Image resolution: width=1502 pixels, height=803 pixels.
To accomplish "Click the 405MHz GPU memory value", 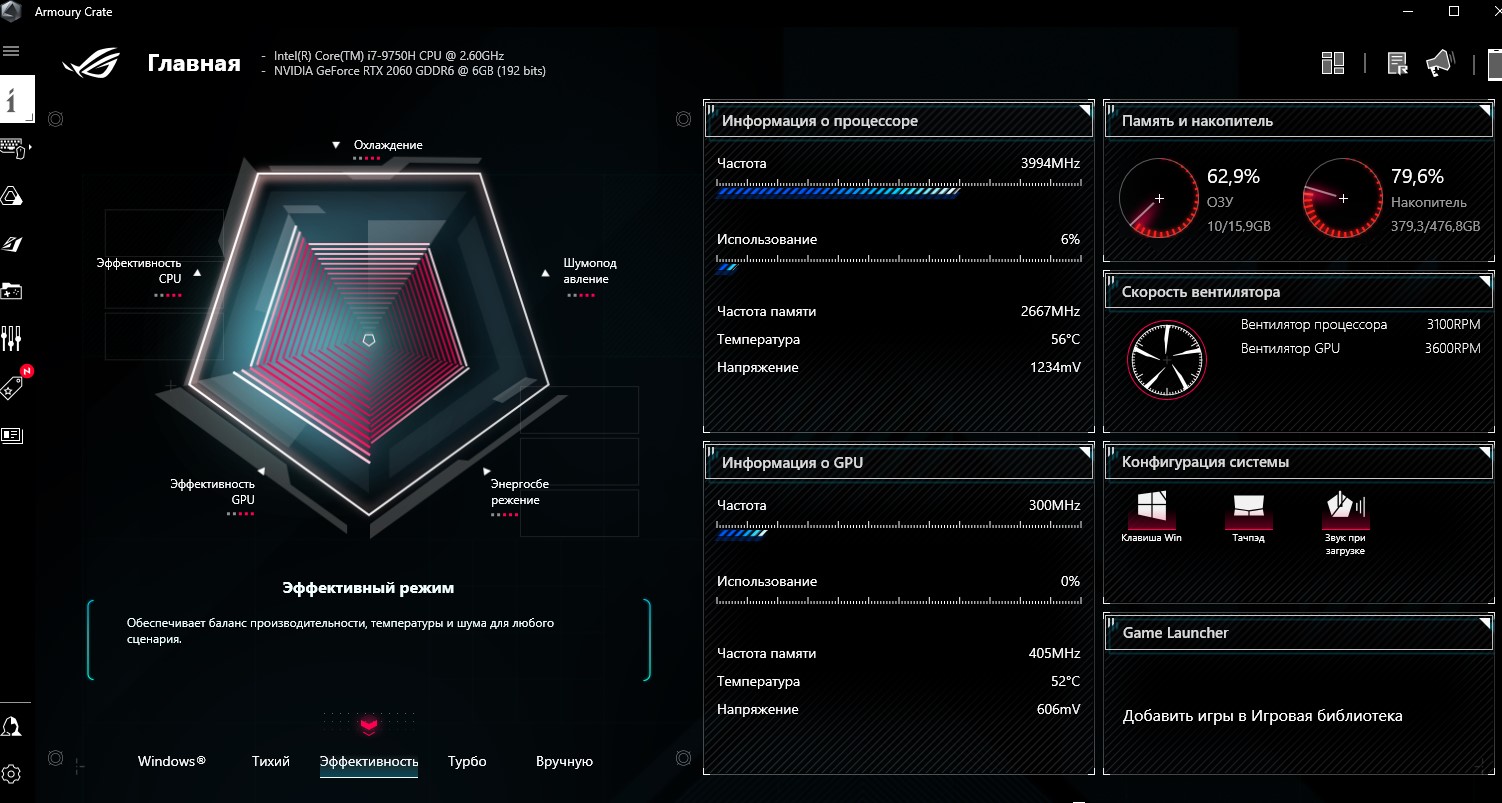I will (x=1054, y=654).
